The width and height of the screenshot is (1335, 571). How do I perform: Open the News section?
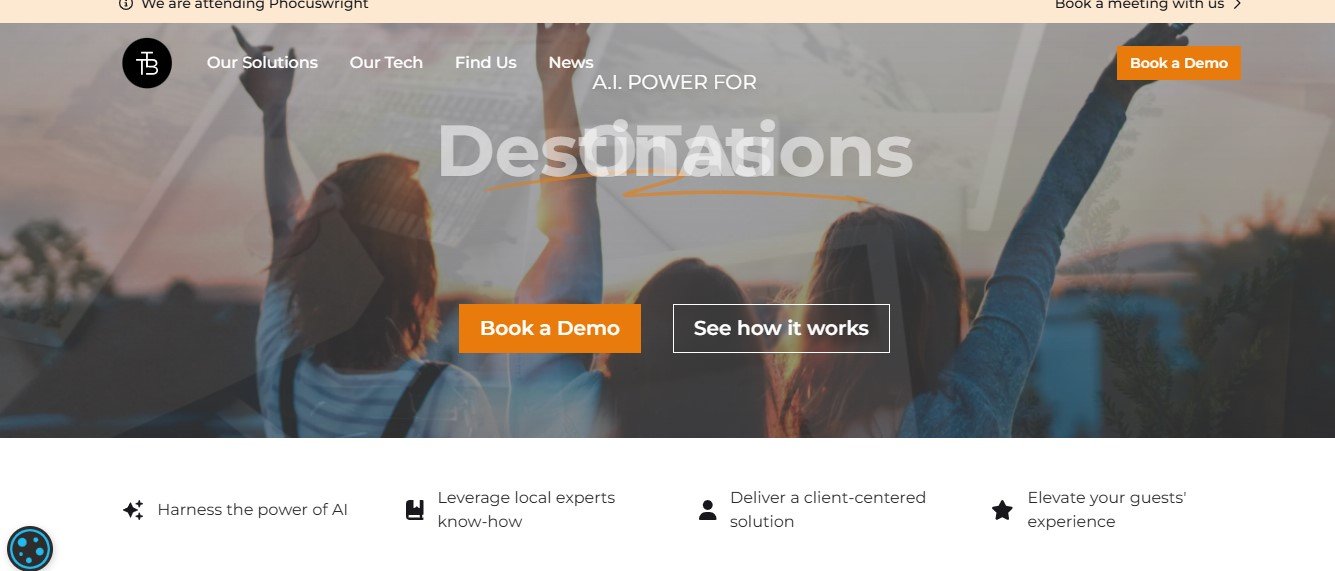tap(571, 63)
